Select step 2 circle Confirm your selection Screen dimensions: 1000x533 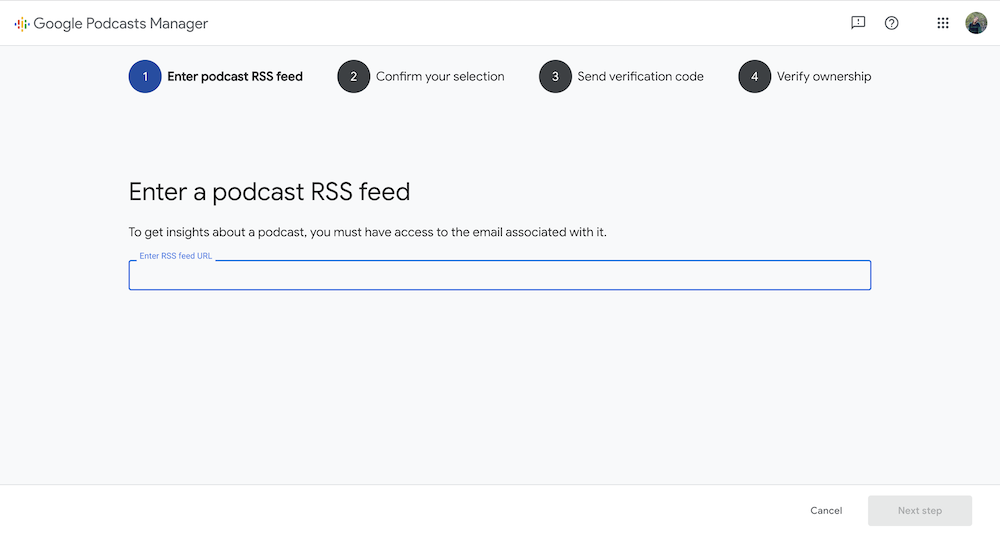click(x=353, y=77)
